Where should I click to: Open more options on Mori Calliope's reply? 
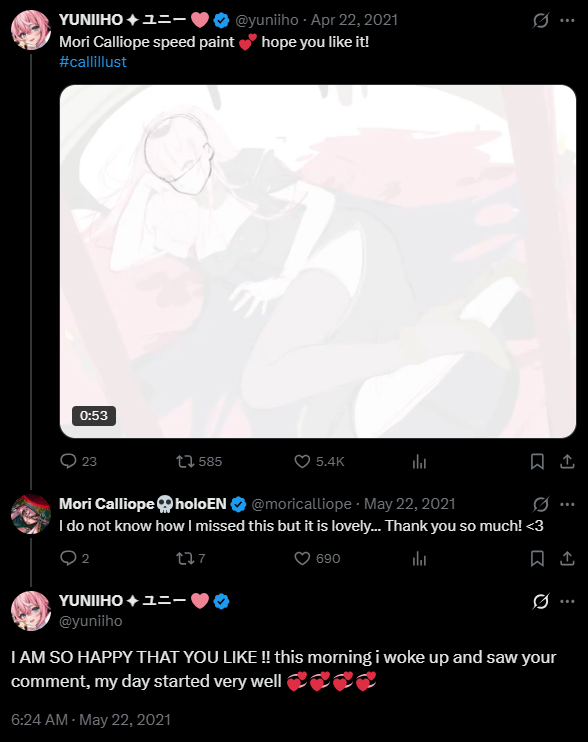[x=567, y=504]
